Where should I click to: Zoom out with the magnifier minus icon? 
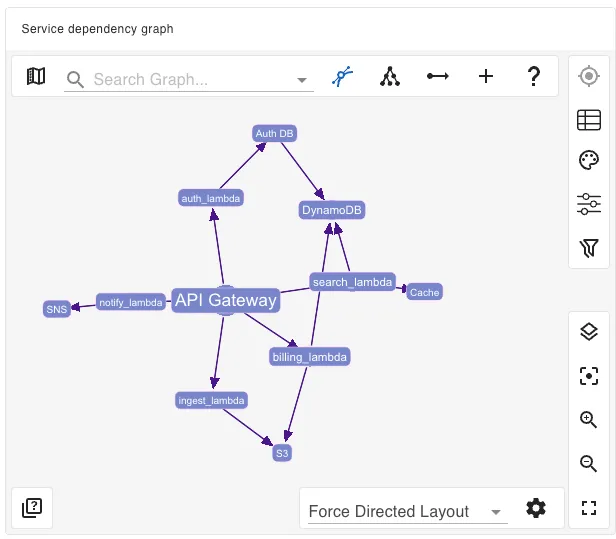[x=588, y=464]
